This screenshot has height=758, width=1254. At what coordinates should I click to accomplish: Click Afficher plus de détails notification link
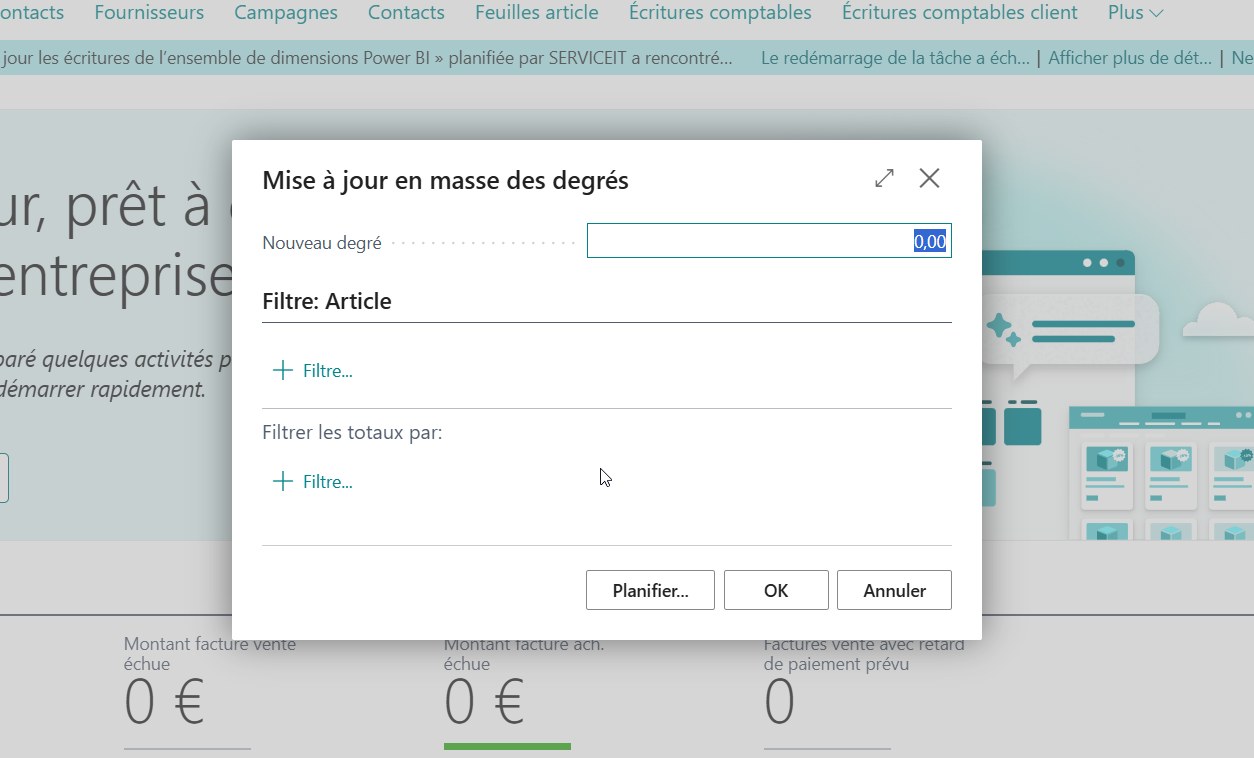(x=1130, y=58)
